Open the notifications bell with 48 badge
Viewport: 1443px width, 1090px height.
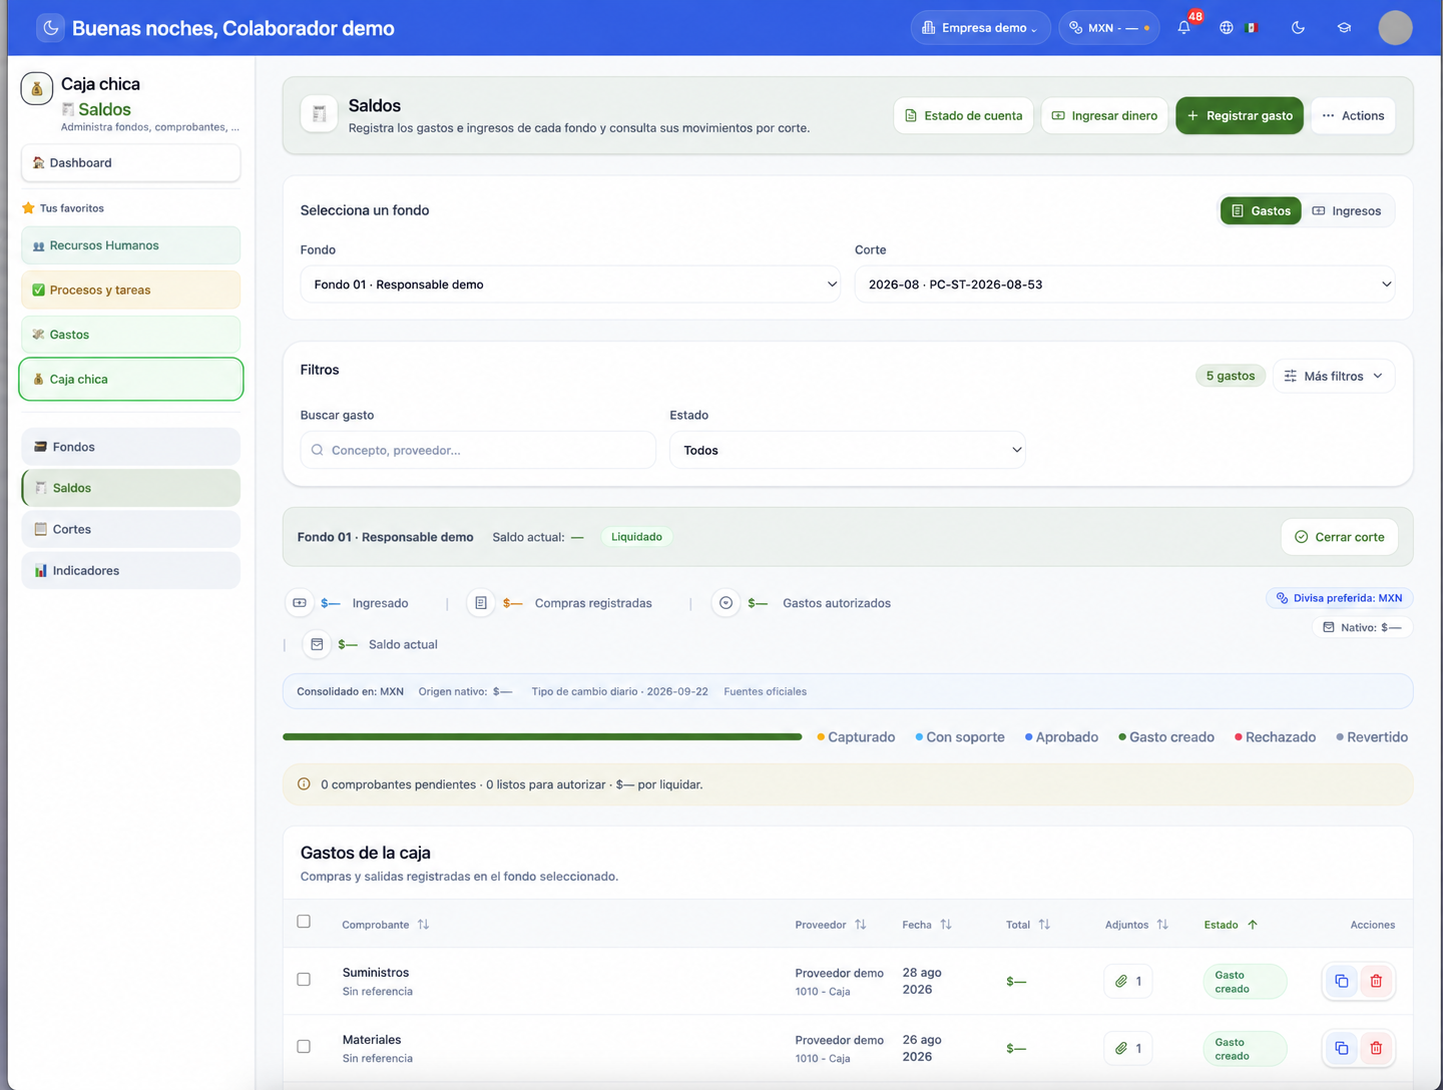pos(1184,28)
